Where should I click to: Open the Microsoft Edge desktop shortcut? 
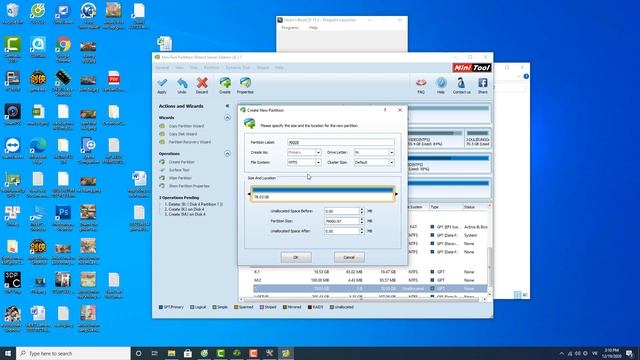pyautogui.click(x=38, y=150)
